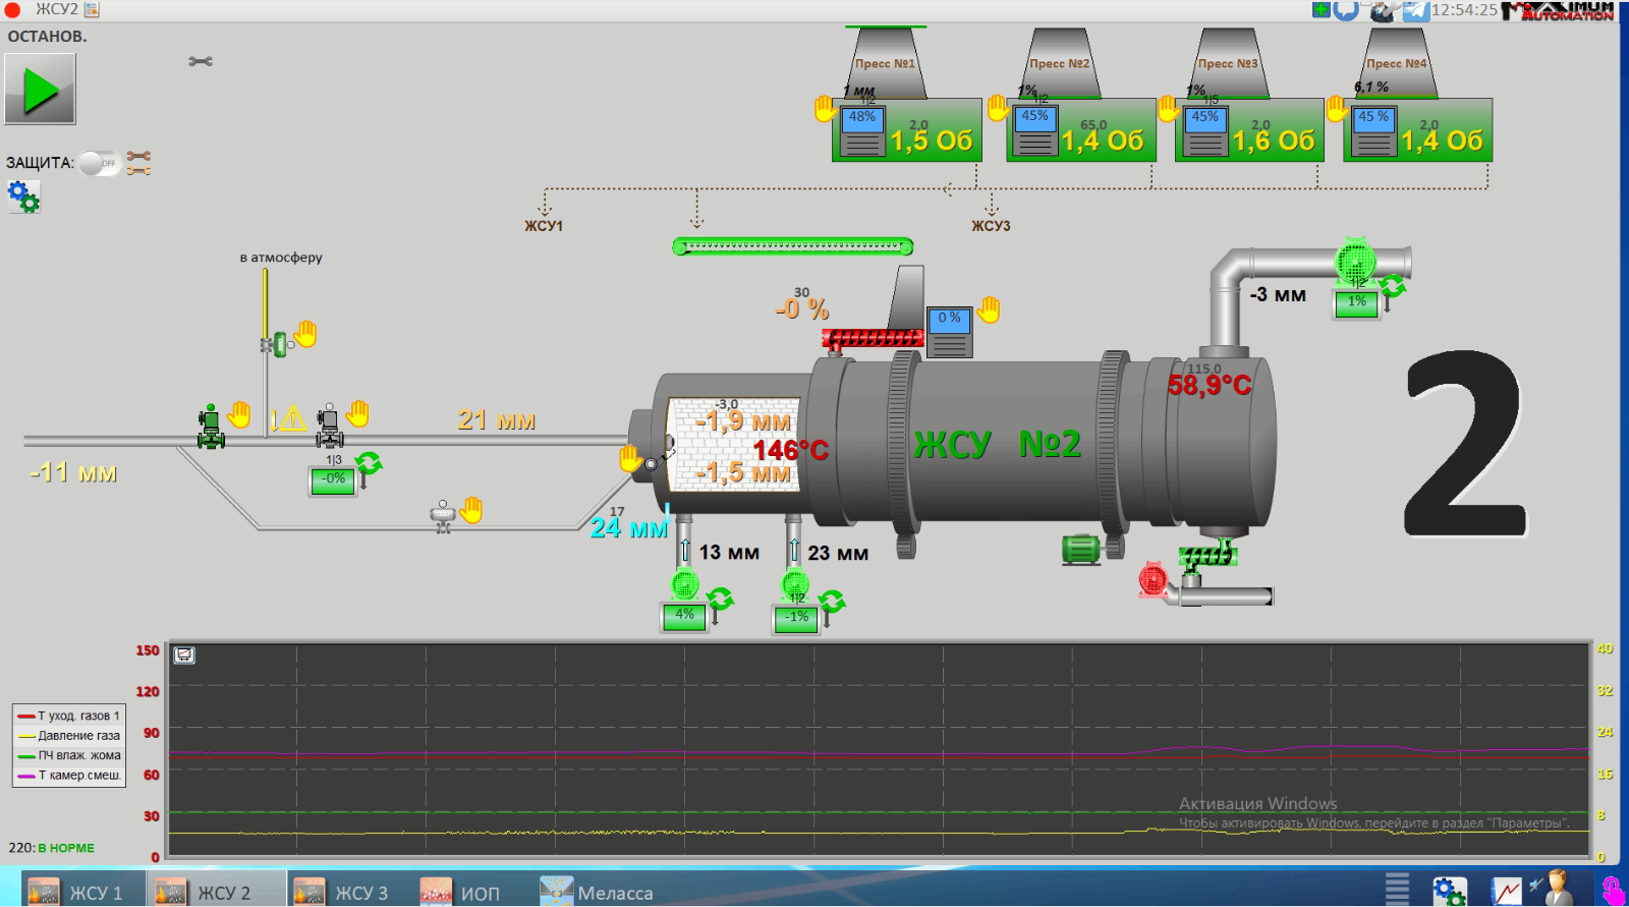Viewport: 1629px width, 907px height.
Task: Click the right green air blower under furnace
Action: 796,584
